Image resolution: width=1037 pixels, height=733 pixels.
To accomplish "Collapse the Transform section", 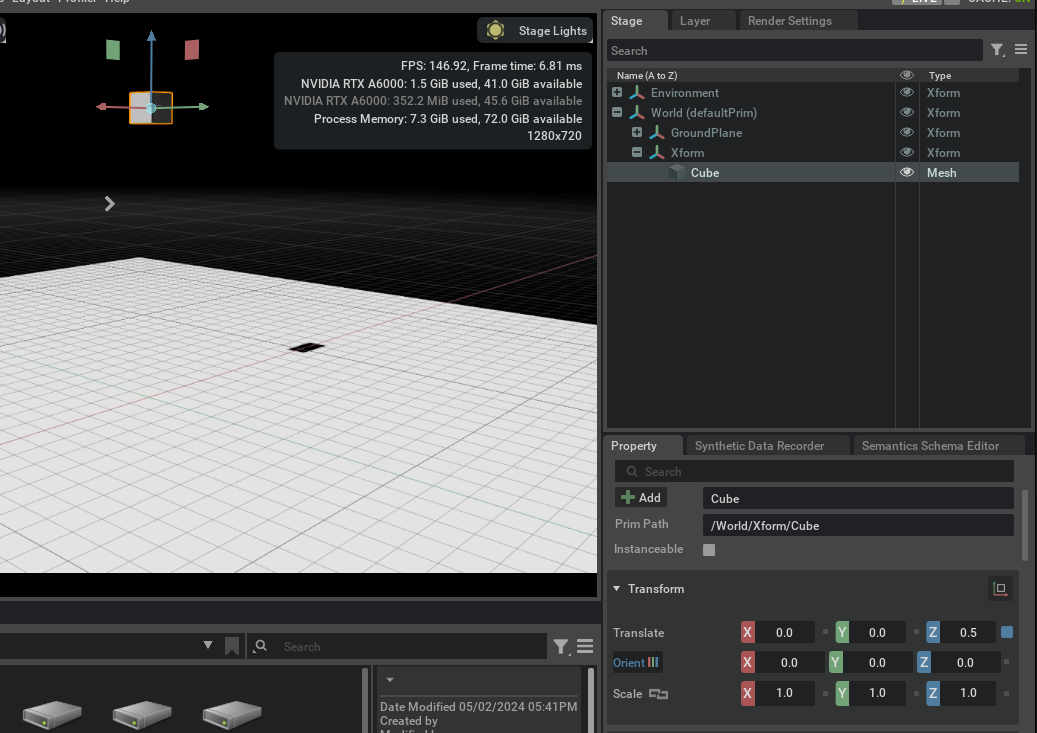I will (617, 589).
